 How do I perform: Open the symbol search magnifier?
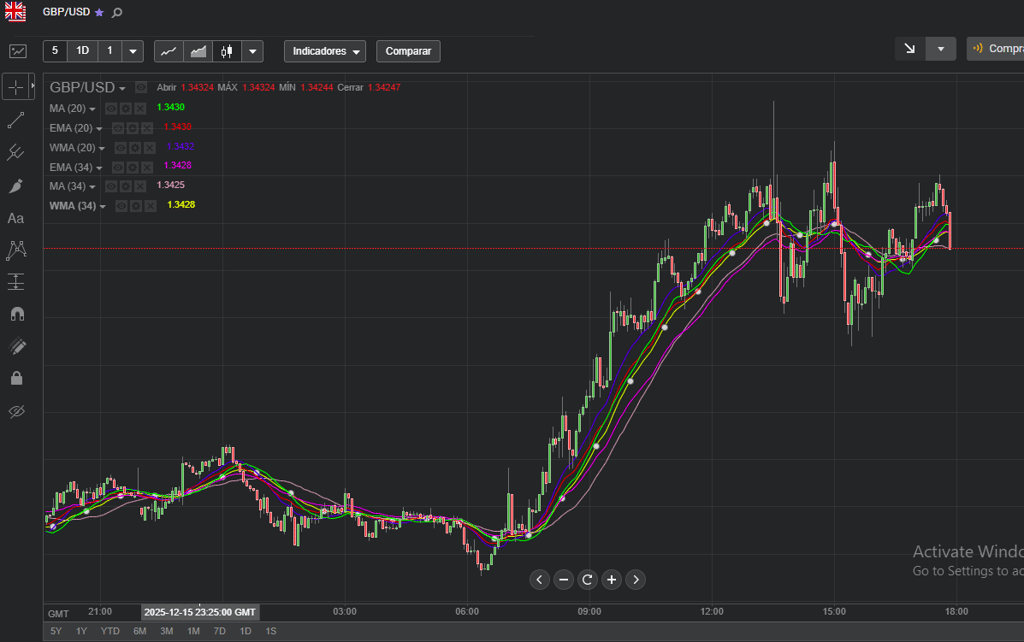click(x=117, y=12)
